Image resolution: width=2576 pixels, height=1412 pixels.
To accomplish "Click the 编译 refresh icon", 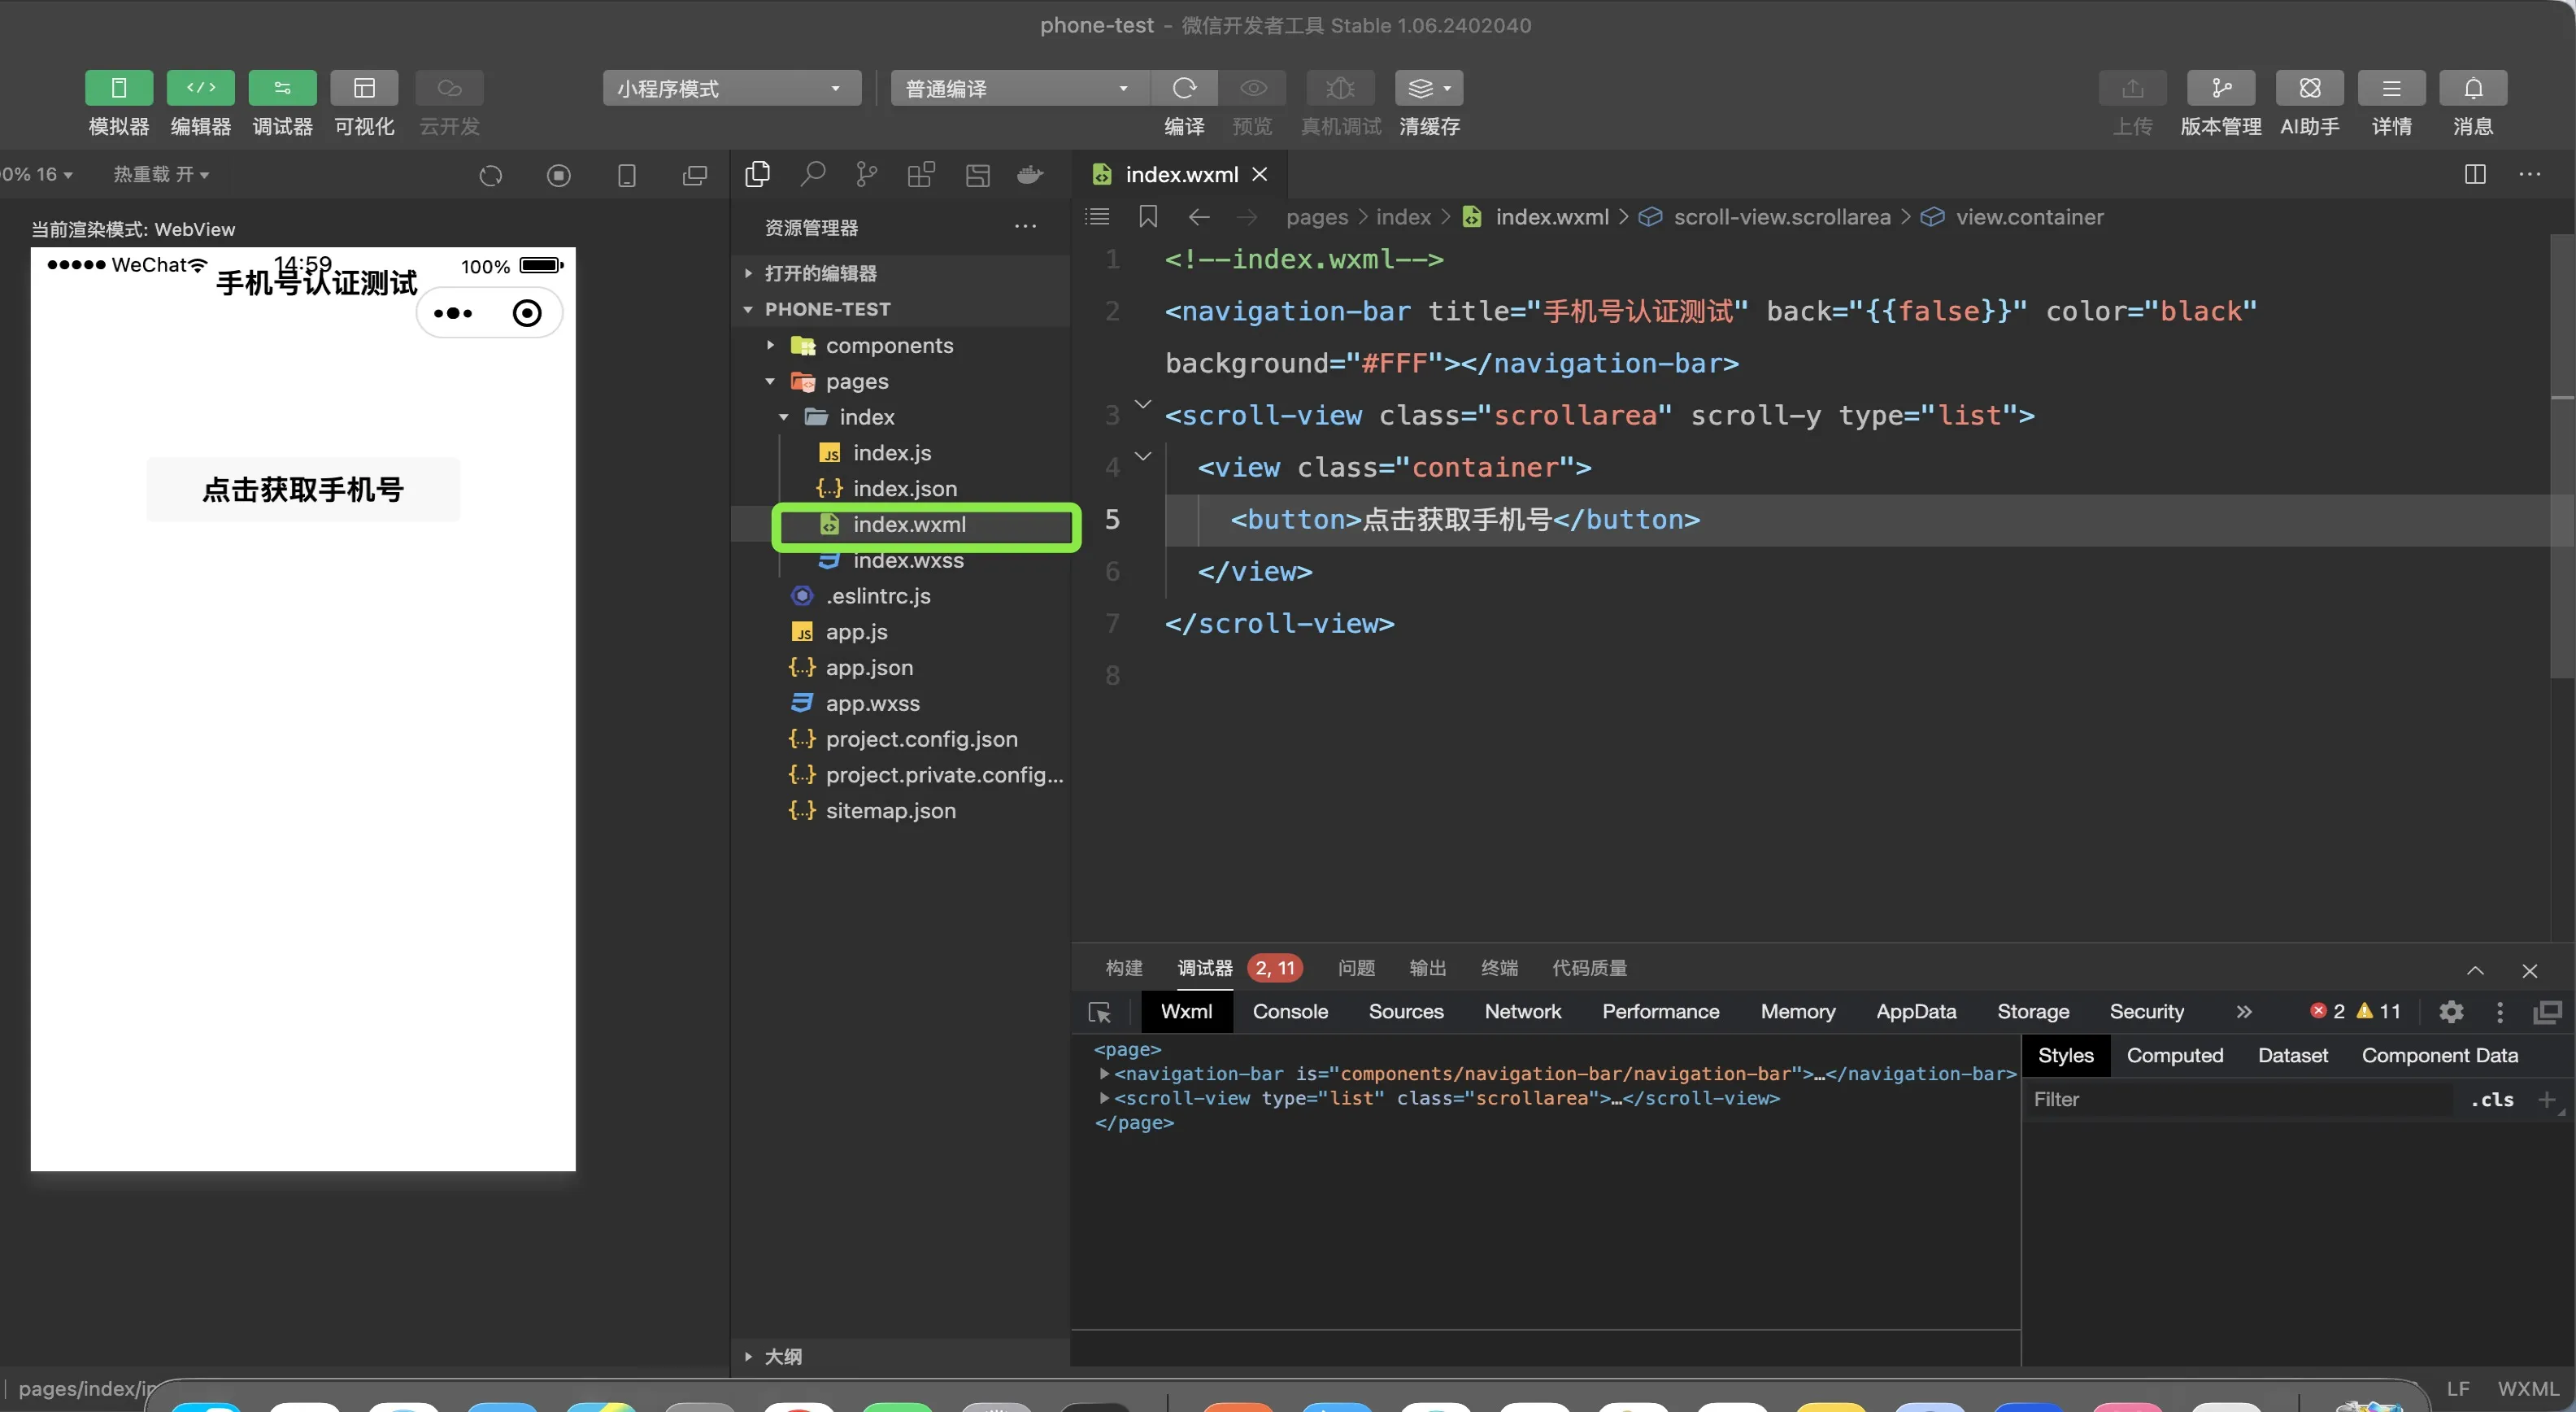I will pyautogui.click(x=1184, y=88).
